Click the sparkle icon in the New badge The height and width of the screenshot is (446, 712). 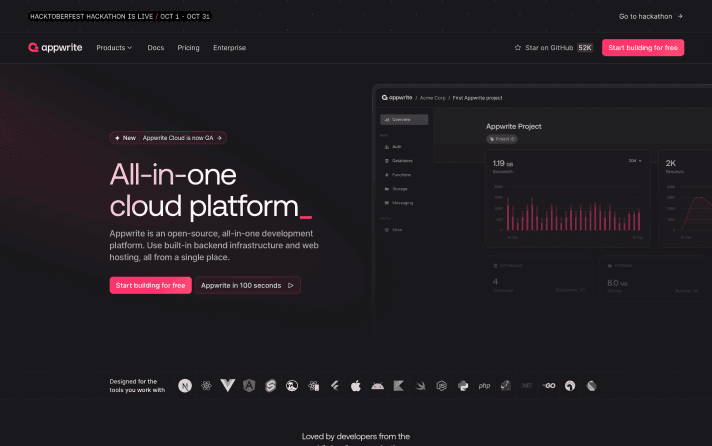(x=117, y=138)
